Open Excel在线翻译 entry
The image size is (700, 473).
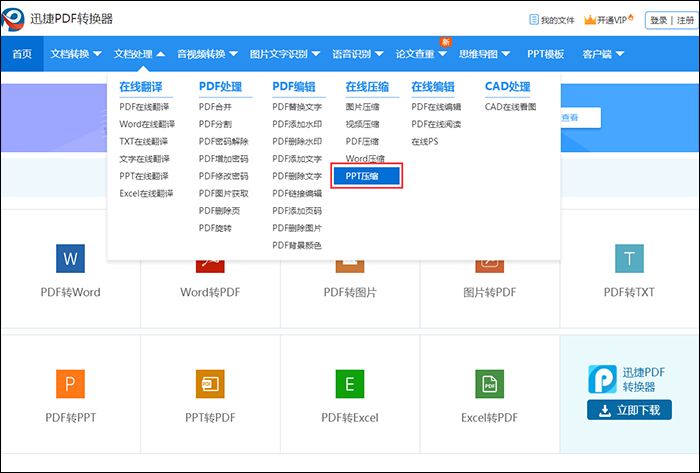point(146,193)
